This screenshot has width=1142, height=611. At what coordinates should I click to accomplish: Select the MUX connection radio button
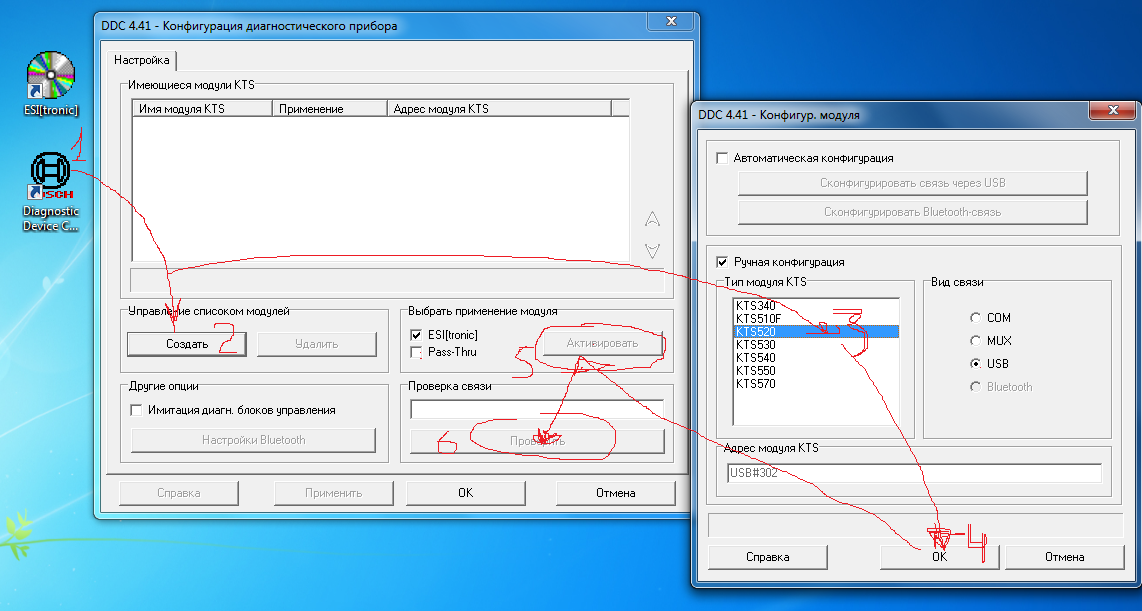[975, 341]
